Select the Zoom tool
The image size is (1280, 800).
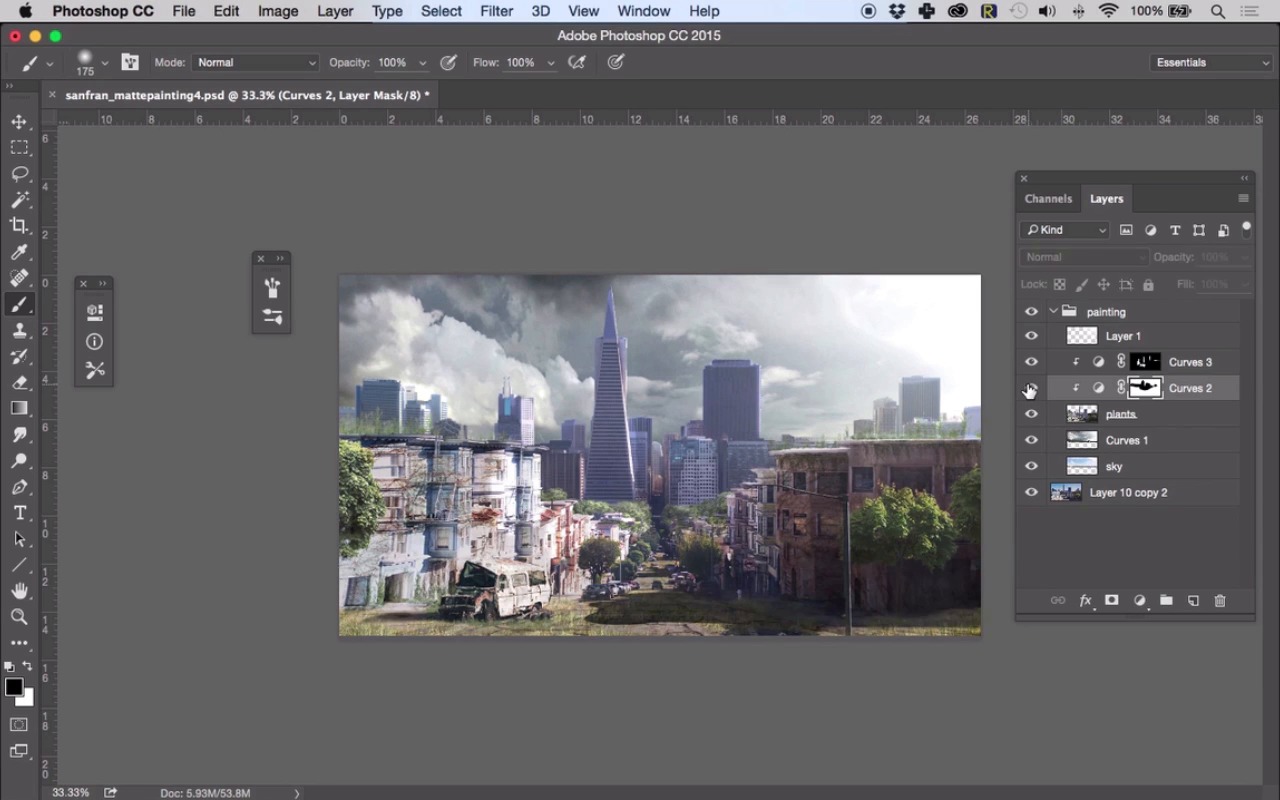tap(19, 617)
